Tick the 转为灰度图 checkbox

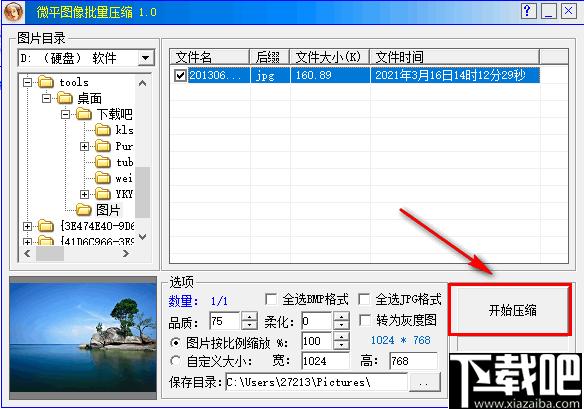point(365,320)
